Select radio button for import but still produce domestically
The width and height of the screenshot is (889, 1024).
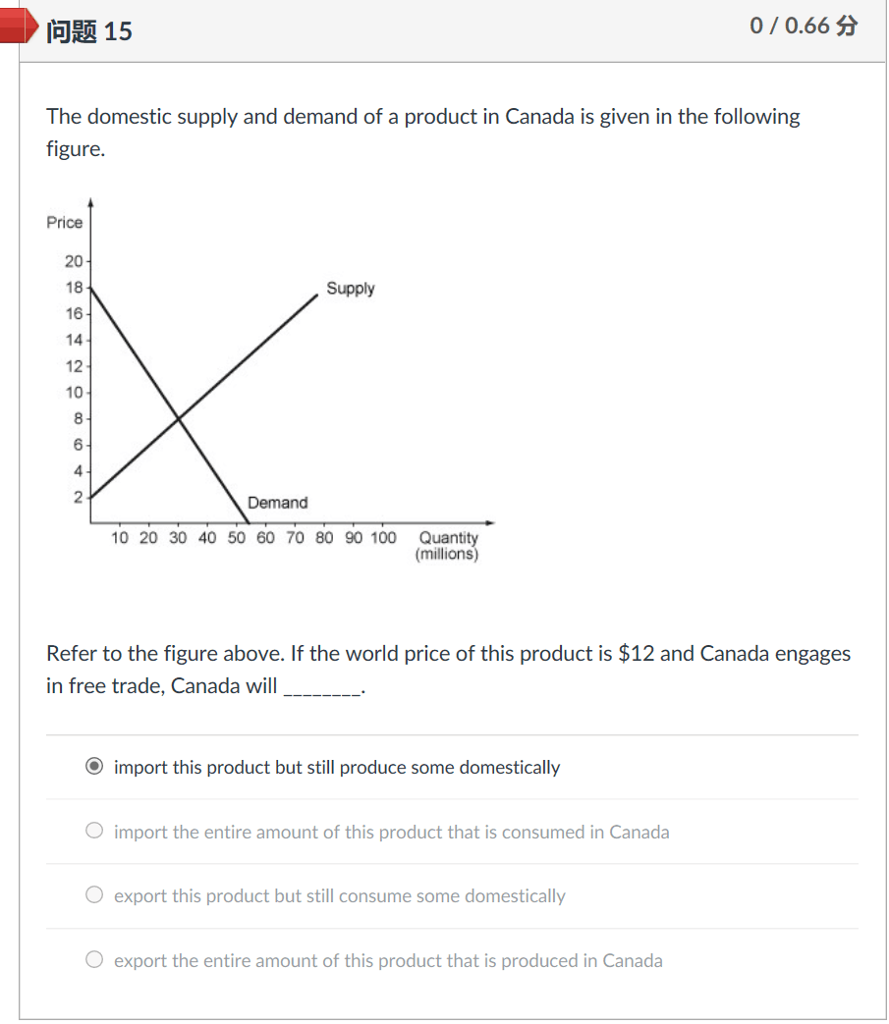coord(95,767)
